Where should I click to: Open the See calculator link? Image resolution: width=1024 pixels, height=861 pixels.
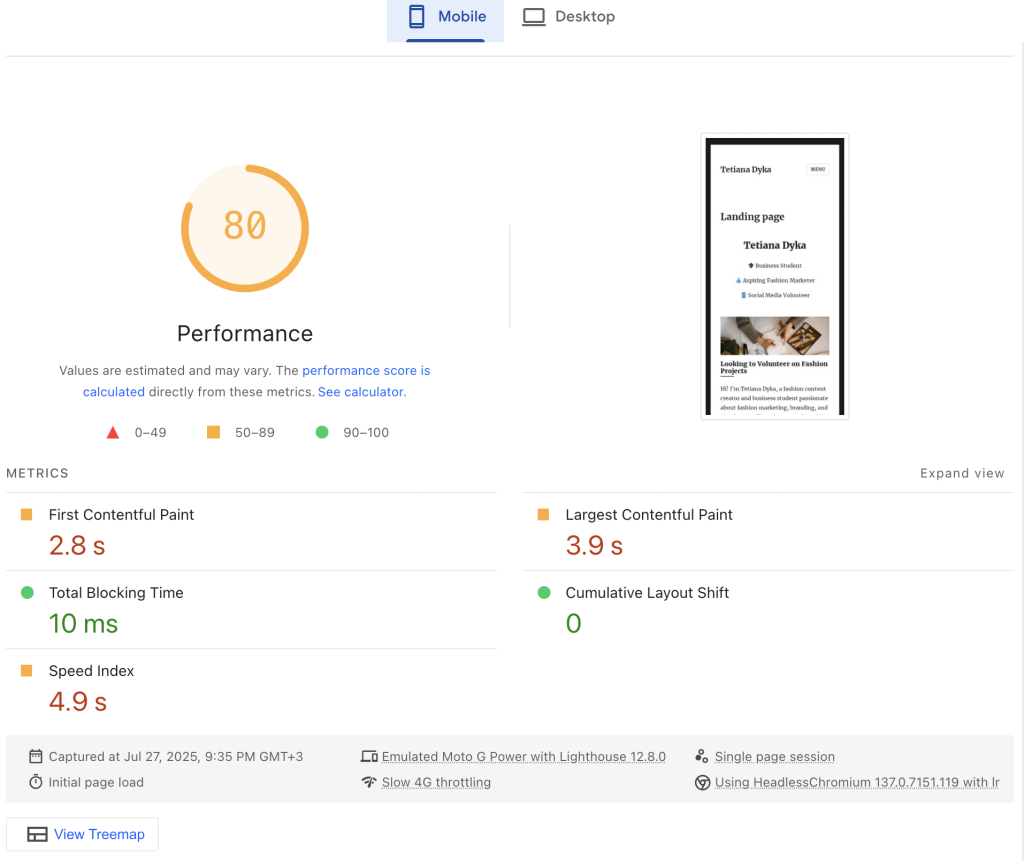[x=360, y=392]
